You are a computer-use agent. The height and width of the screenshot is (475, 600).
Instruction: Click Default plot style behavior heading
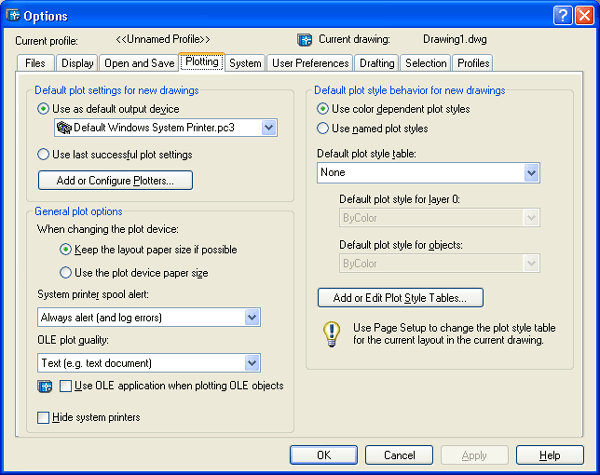pos(409,90)
